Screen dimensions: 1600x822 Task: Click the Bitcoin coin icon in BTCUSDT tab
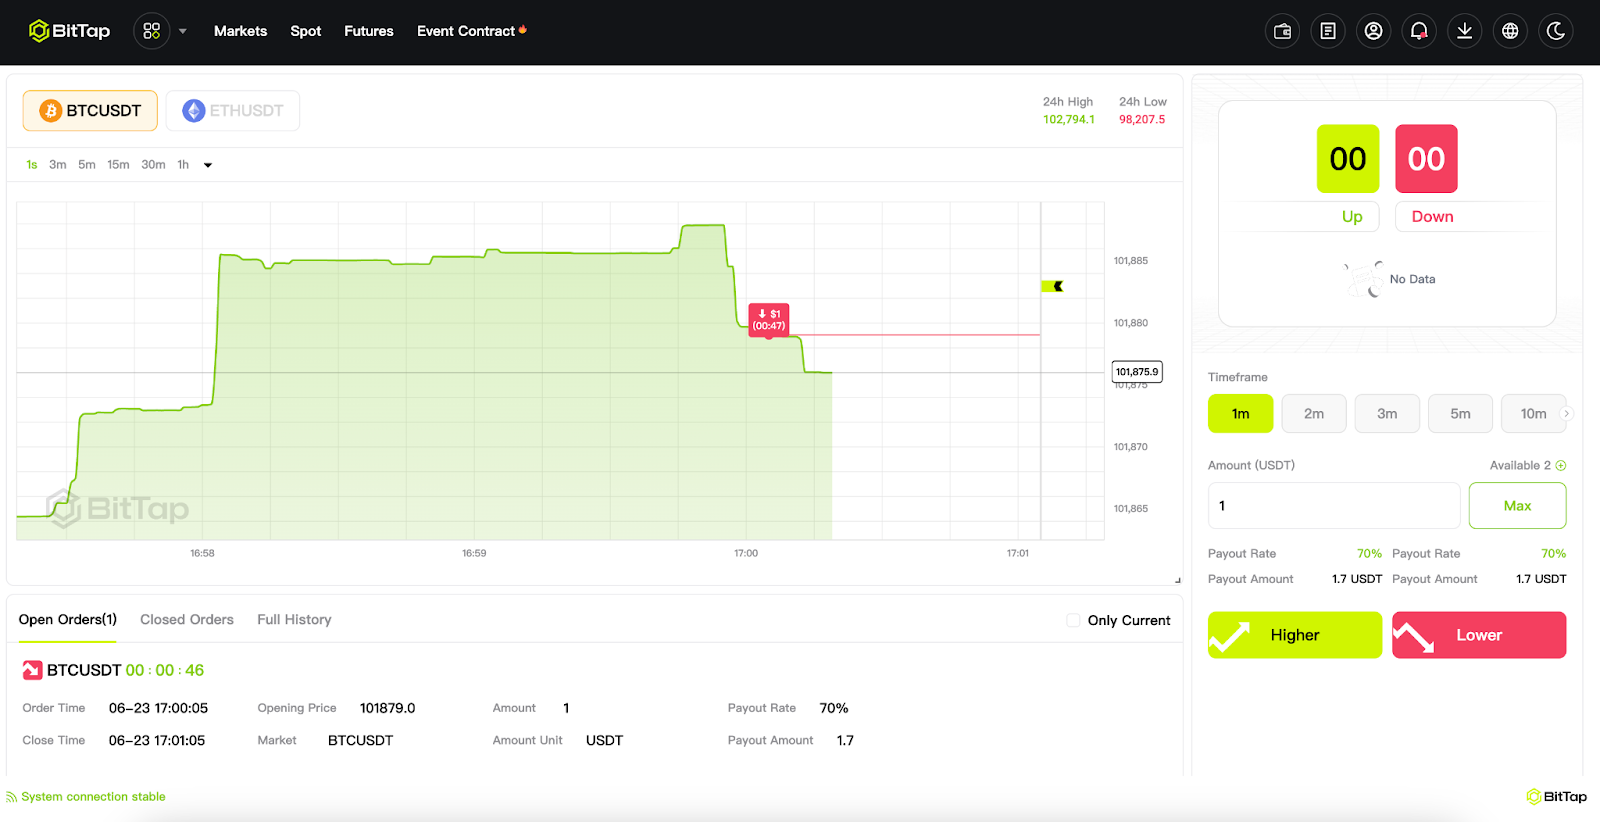(x=50, y=111)
